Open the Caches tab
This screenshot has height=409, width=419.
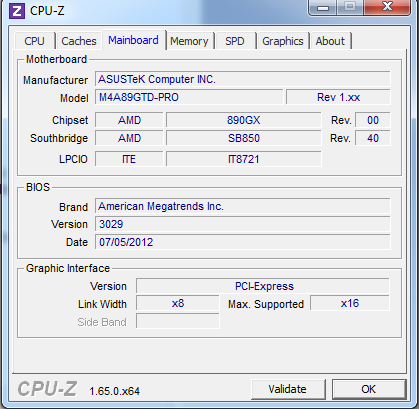pyautogui.click(x=79, y=41)
